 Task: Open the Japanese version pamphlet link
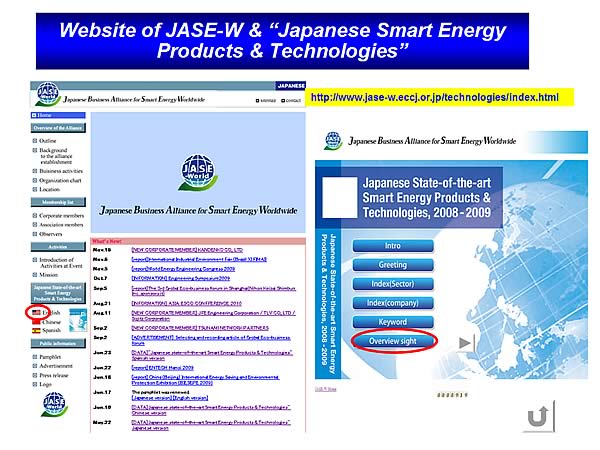(x=152, y=398)
